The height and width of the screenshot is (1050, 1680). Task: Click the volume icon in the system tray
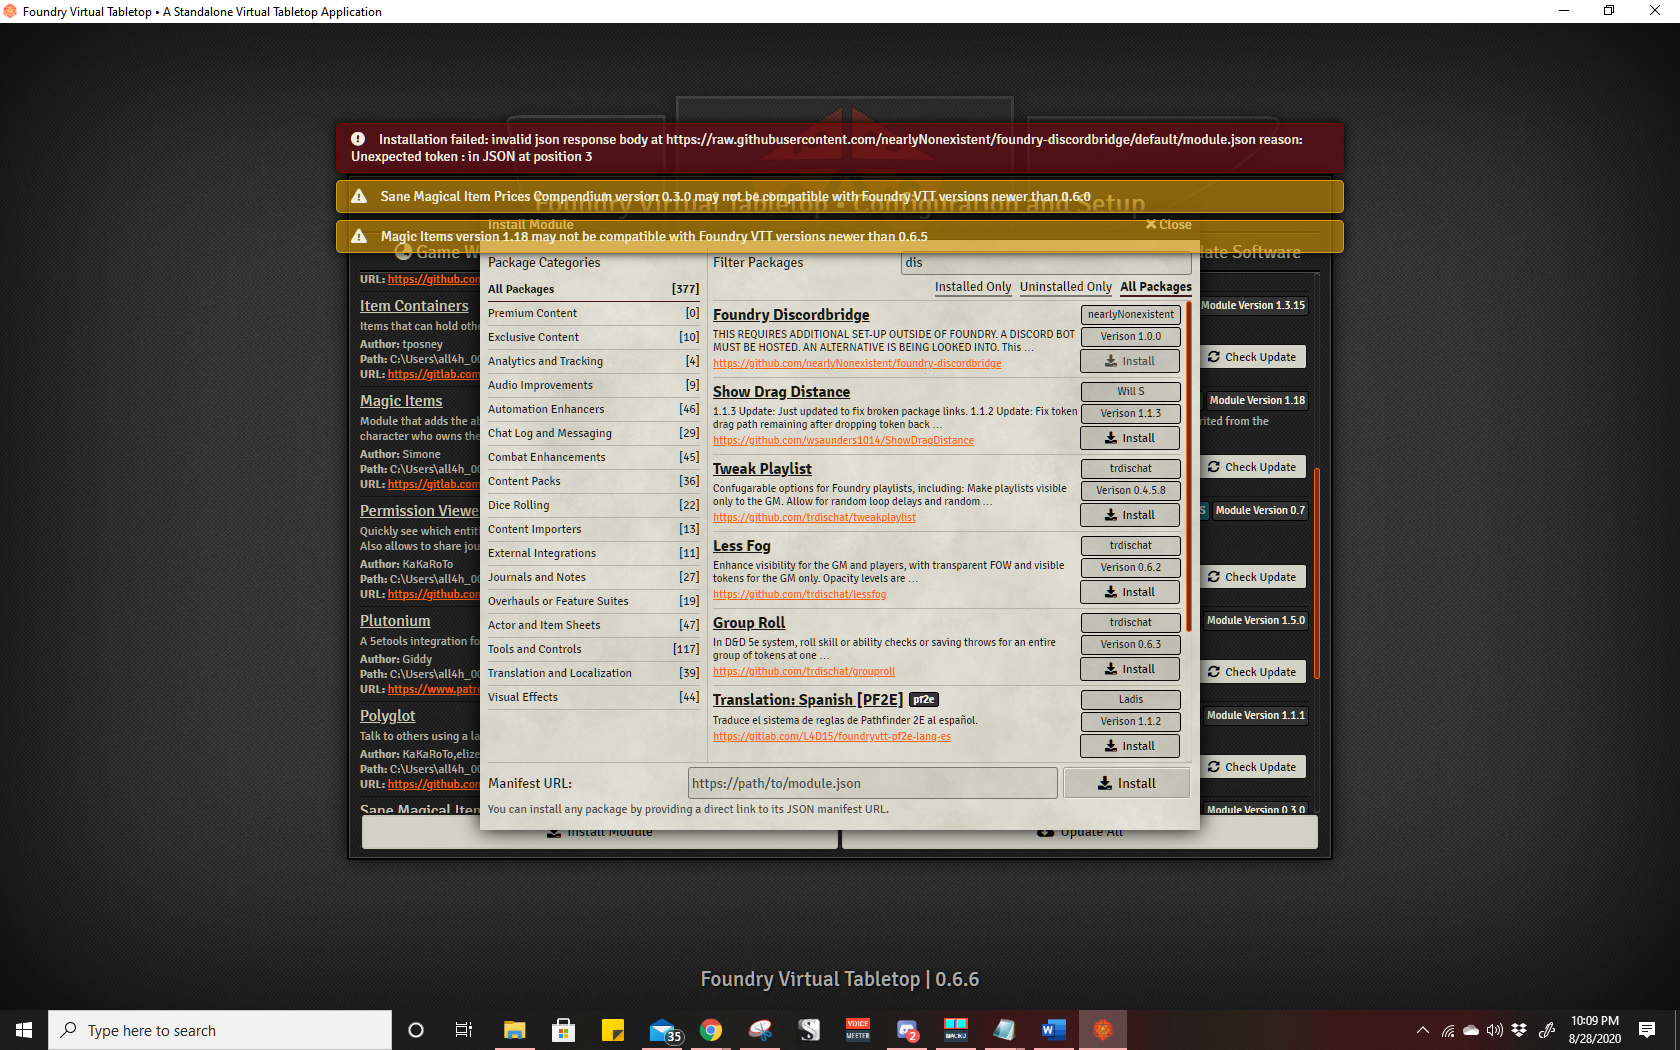1495,1030
